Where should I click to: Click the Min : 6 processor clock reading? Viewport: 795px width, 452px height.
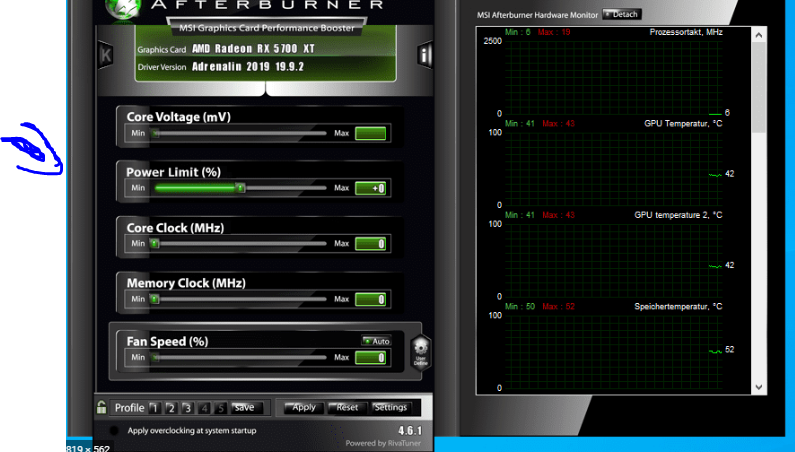(518, 32)
